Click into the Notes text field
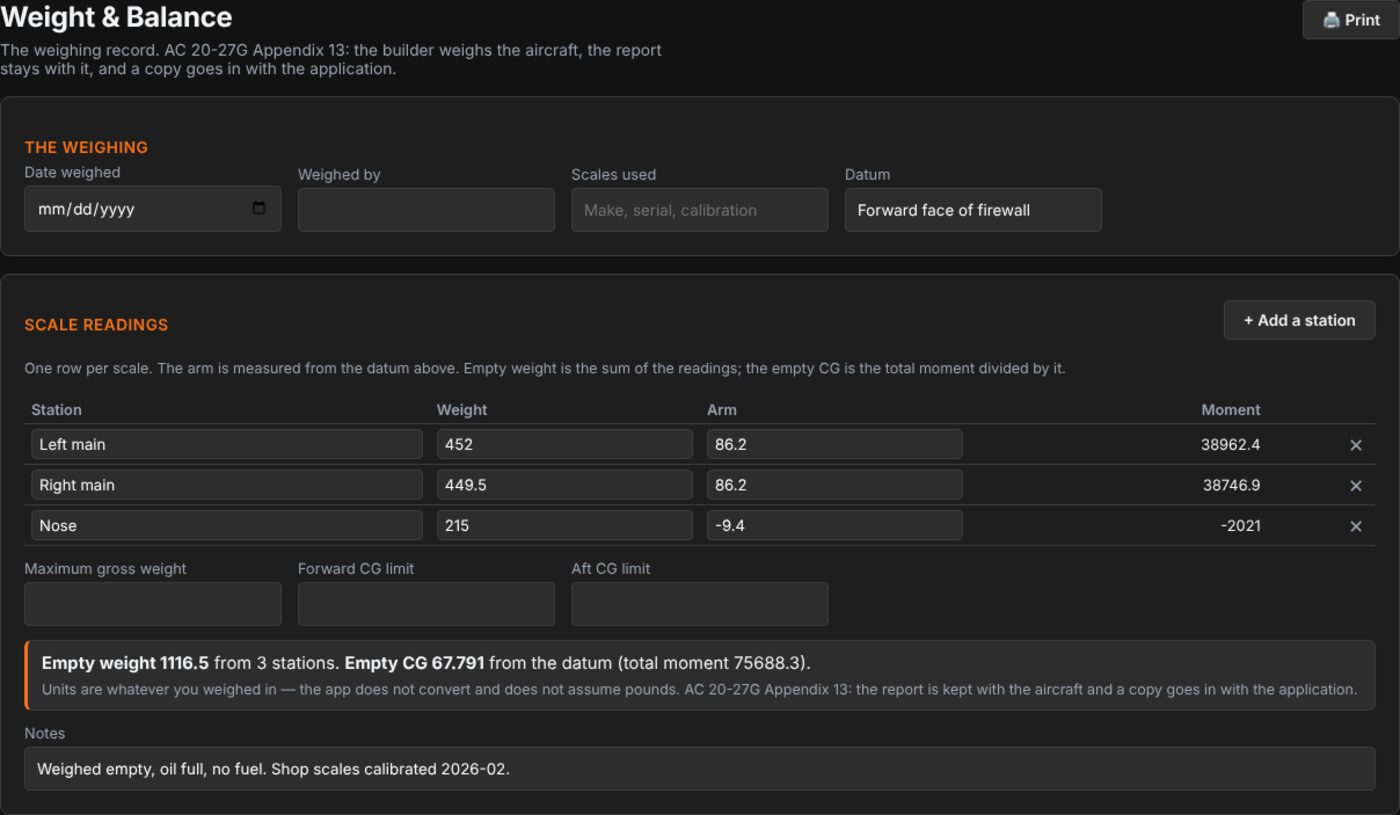Viewport: 1400px width, 815px height. click(699, 769)
